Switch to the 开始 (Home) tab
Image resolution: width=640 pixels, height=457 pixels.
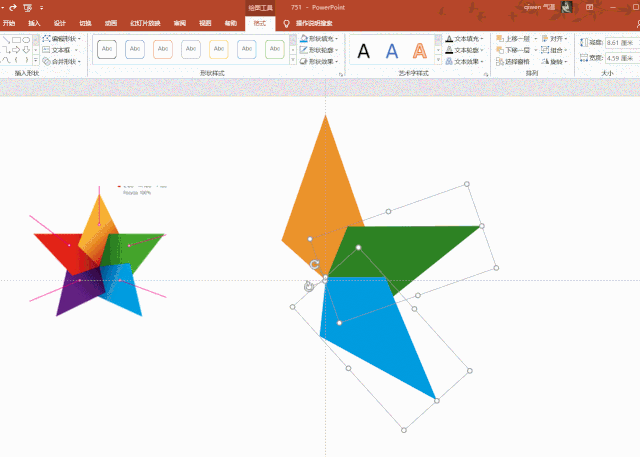pyautogui.click(x=9, y=23)
